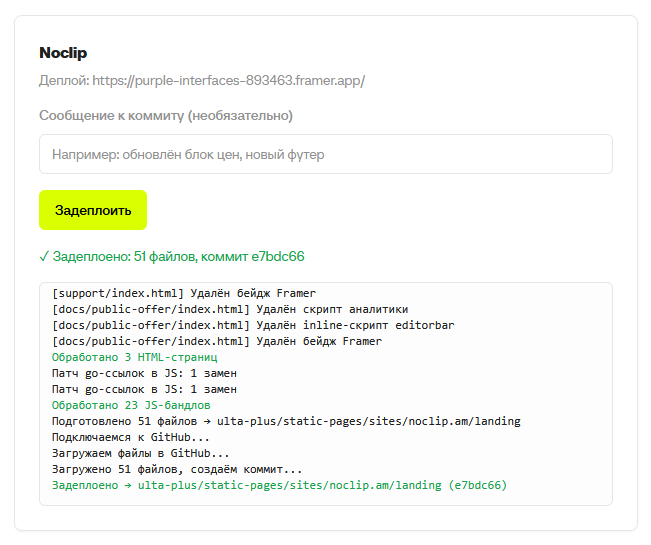The width and height of the screenshot is (651, 545).
Task: Click the yellow Задеплоить button
Action: click(93, 210)
